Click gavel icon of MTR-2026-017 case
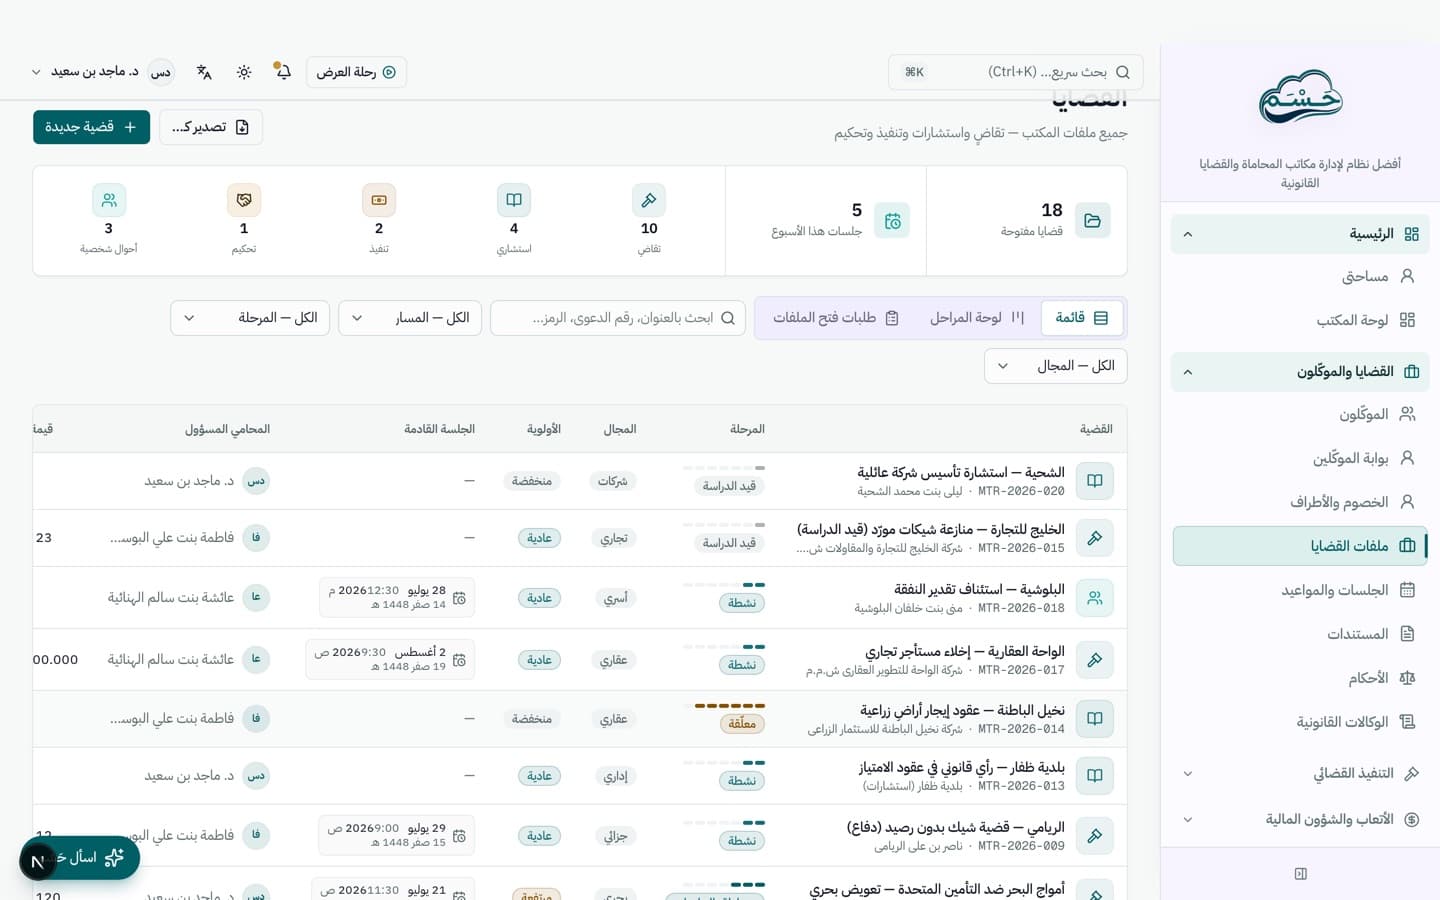The image size is (1440, 900). 1095,660
